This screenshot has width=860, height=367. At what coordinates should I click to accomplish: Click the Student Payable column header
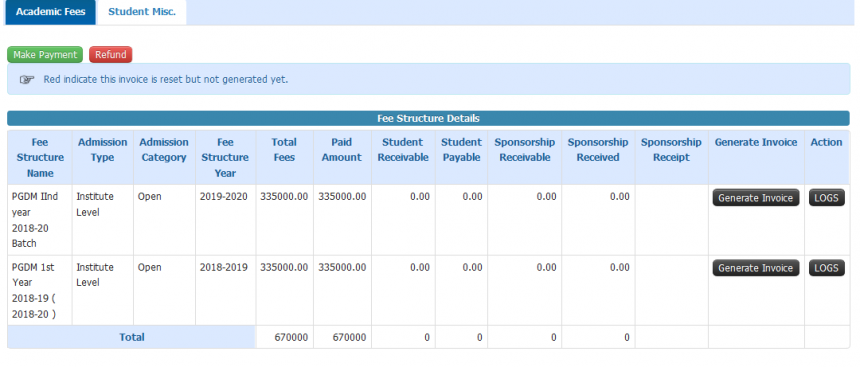point(461,157)
